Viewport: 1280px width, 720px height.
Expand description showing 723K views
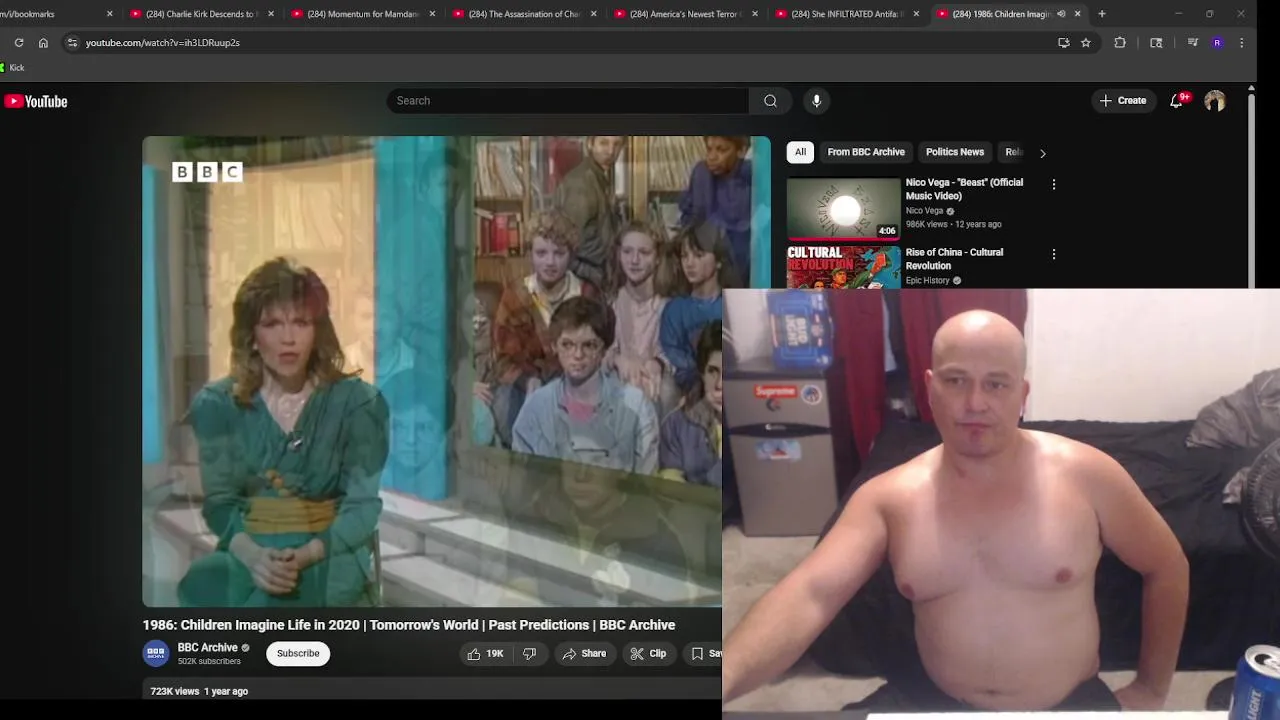pyautogui.click(x=199, y=691)
